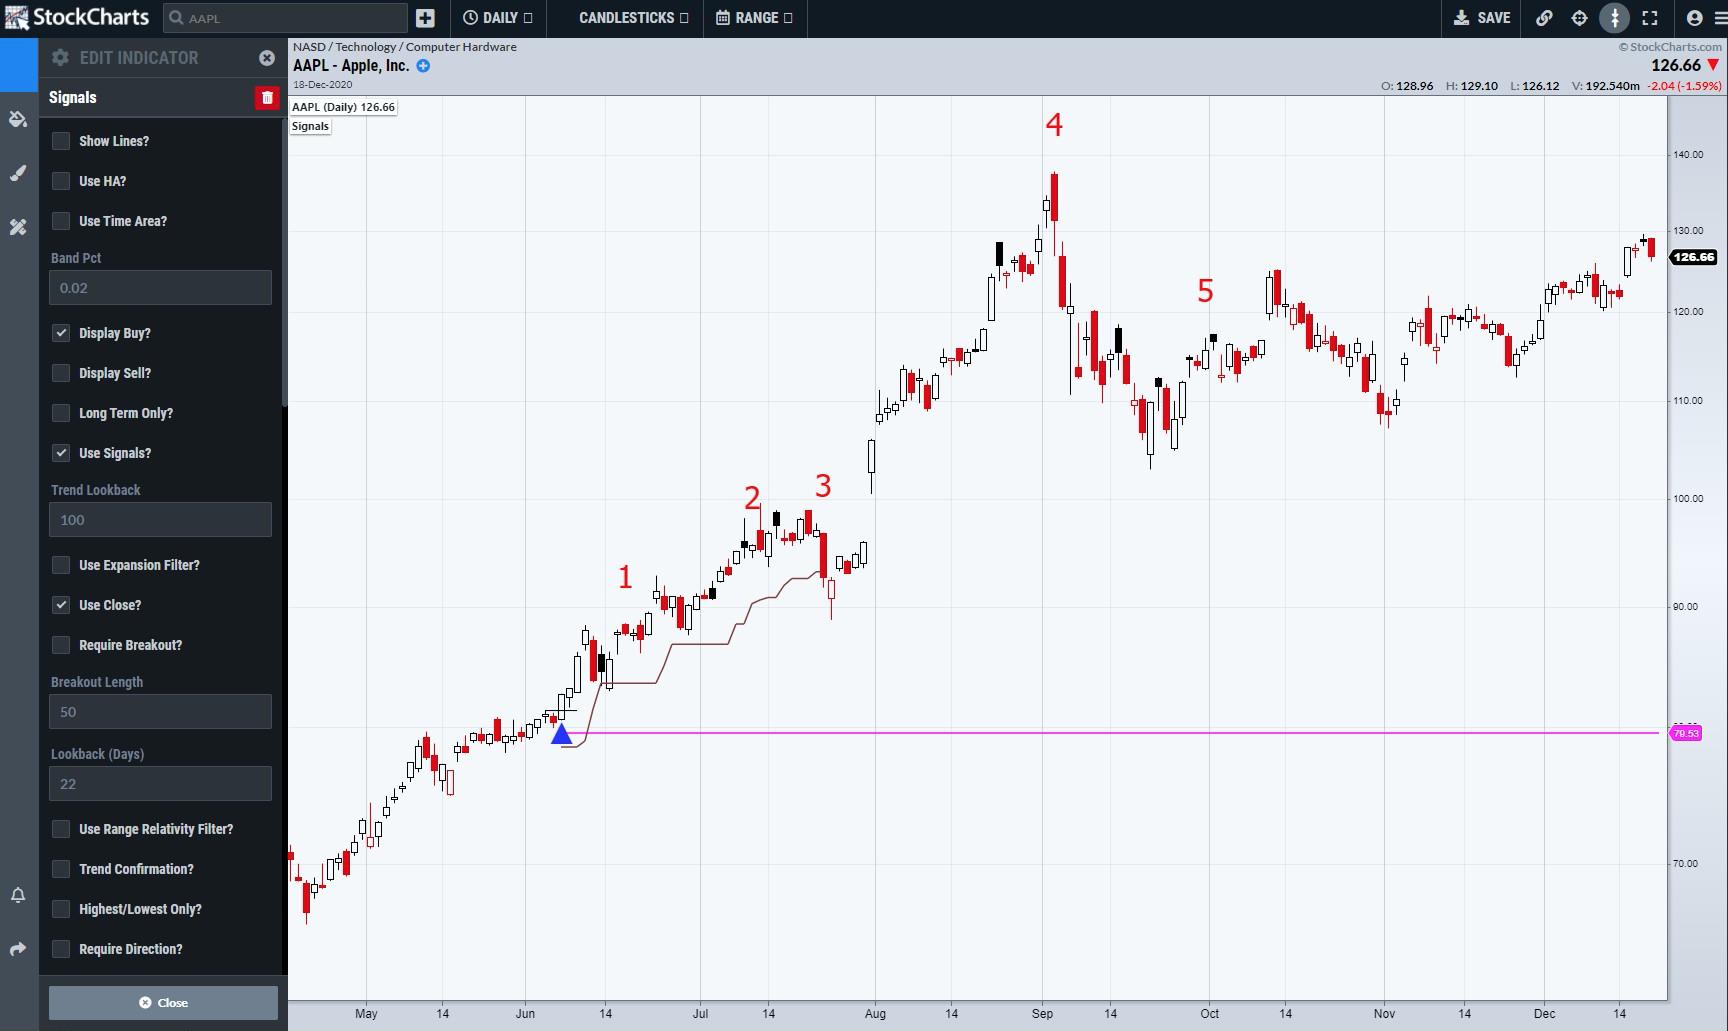Select the paintbrush tool in left sidebar
Screen dimensions: 1728x1031
(18, 174)
